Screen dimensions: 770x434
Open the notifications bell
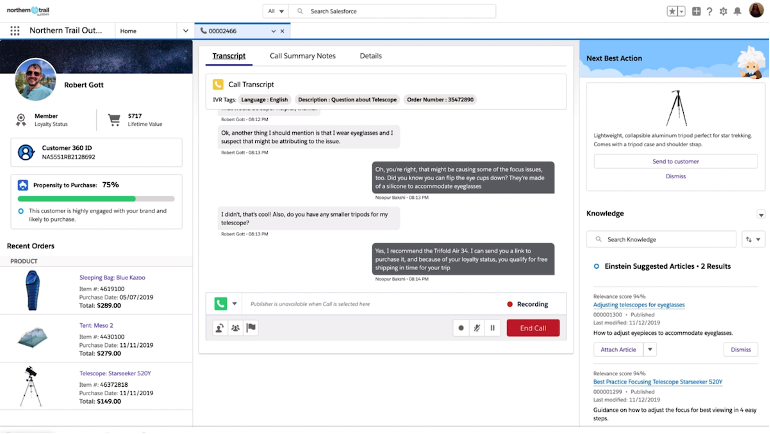[739, 11]
